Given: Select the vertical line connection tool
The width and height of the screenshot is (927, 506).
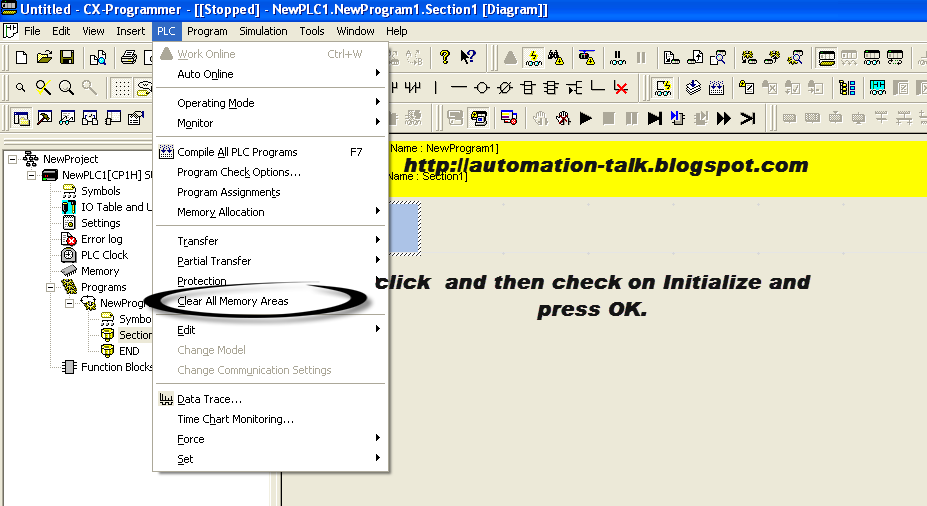Looking at the screenshot, I should tap(436, 88).
